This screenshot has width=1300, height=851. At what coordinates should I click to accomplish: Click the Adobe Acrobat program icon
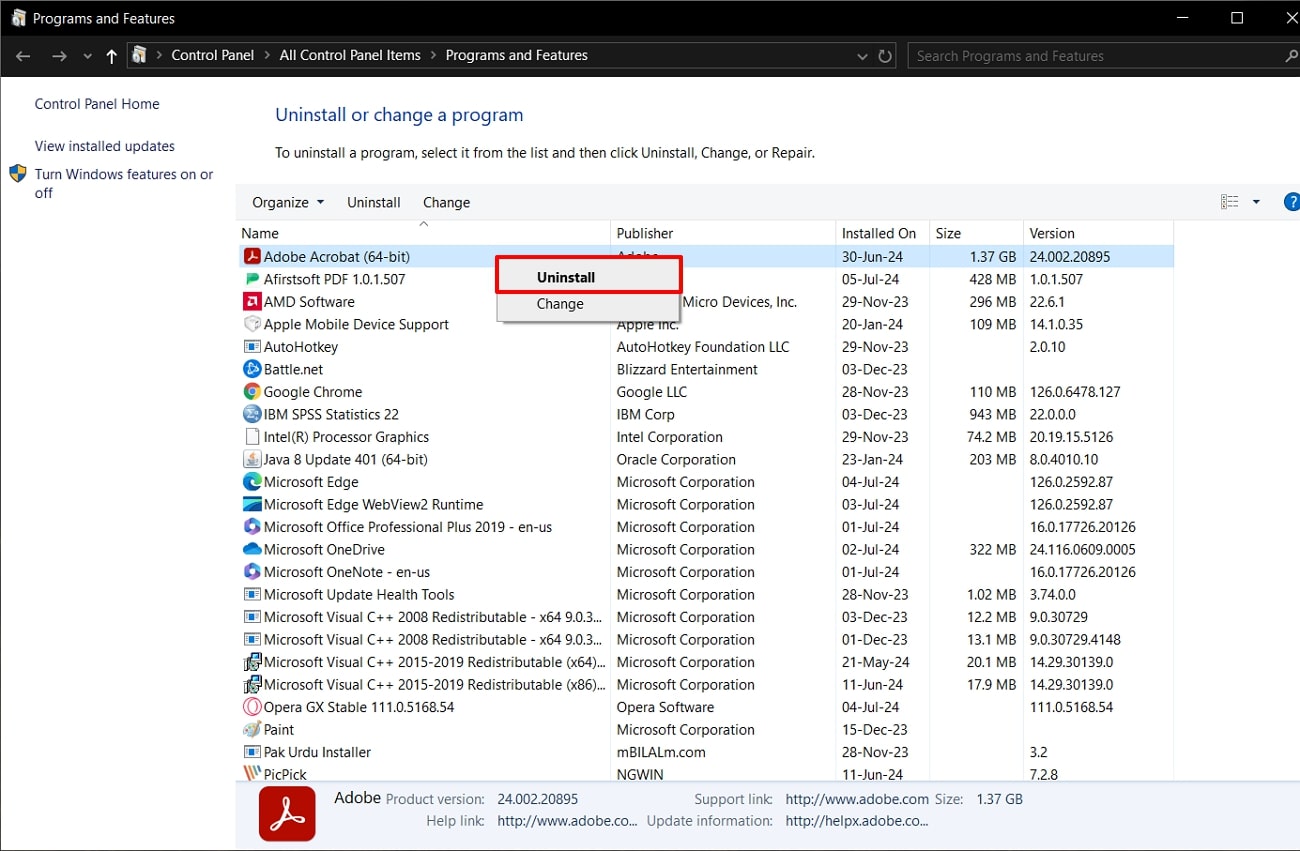252,257
